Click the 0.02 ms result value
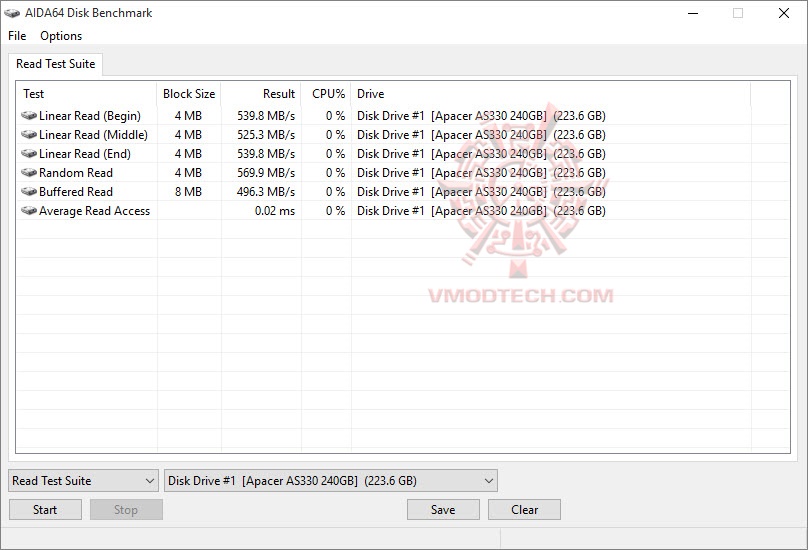This screenshot has width=808, height=550. (275, 211)
